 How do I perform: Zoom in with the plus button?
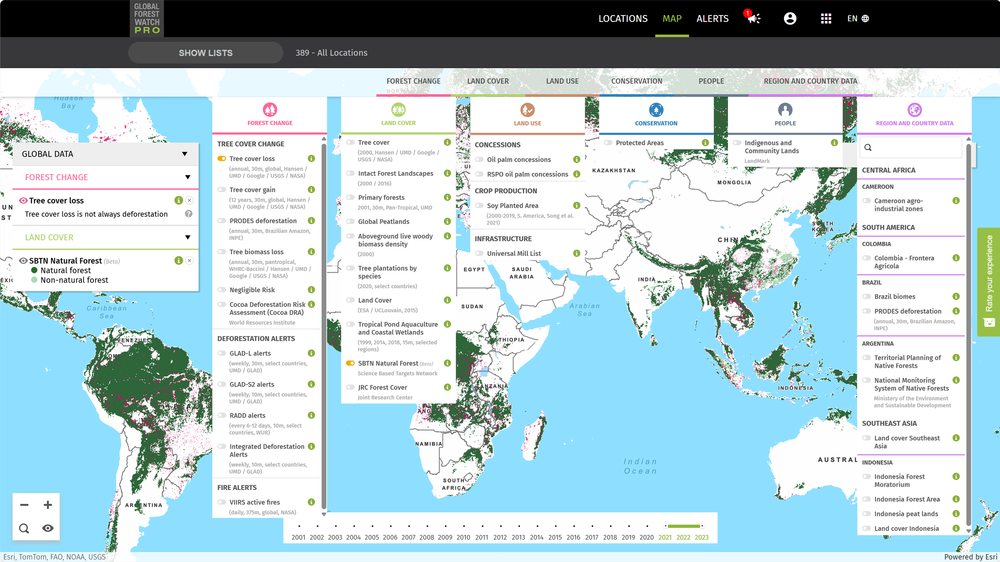pyautogui.click(x=48, y=505)
